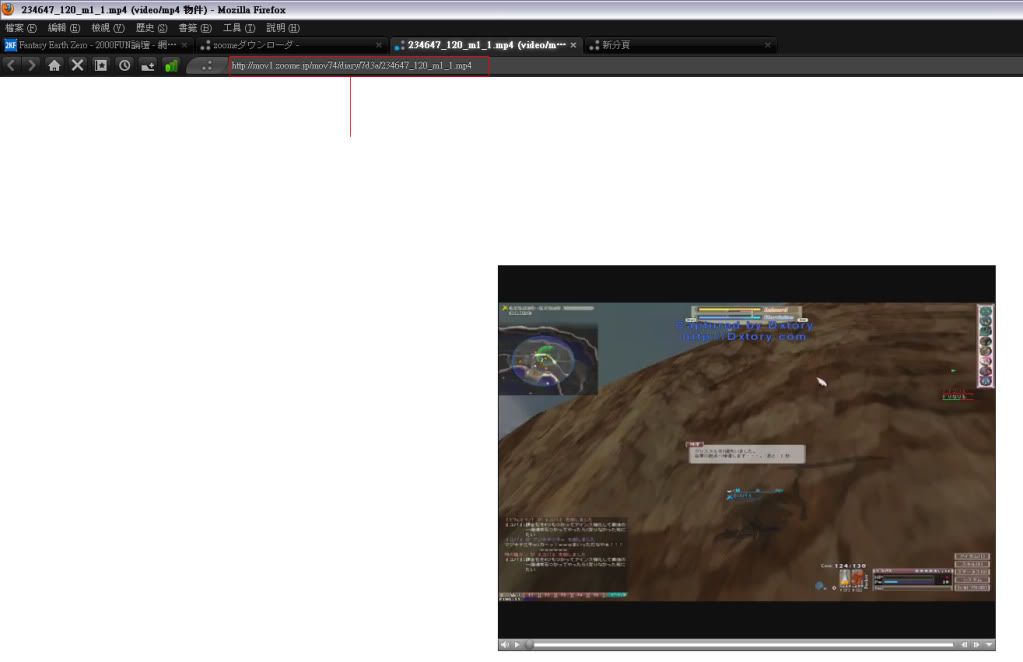Screen dimensions: 1023x662
Task: Close the 234647_120_m1_1.mp4 tab
Action: point(573,45)
